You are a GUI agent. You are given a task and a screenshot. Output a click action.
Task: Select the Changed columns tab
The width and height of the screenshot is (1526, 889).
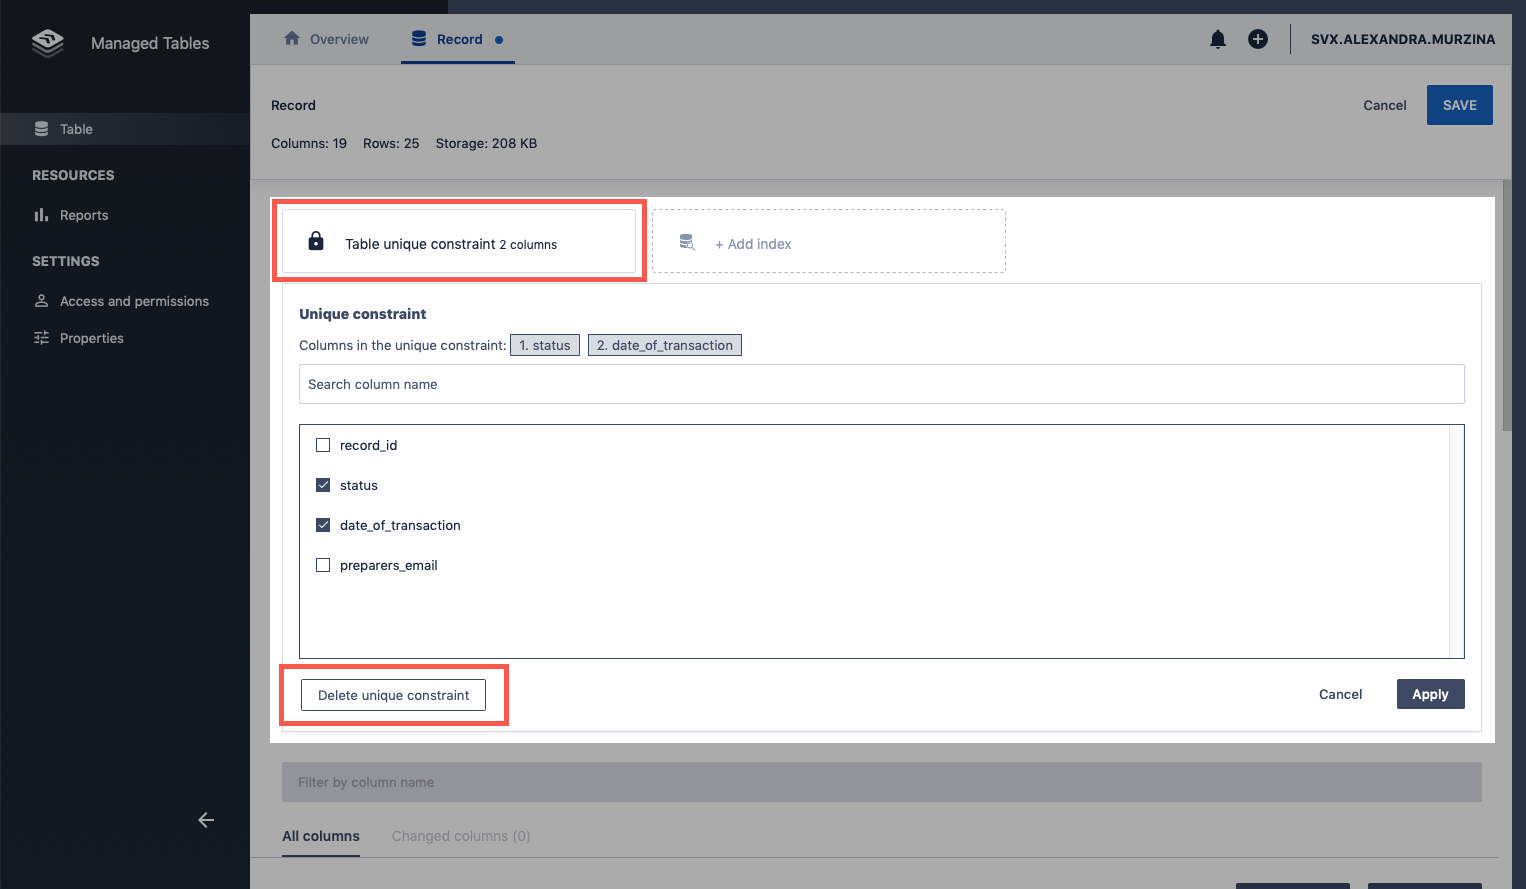point(460,836)
